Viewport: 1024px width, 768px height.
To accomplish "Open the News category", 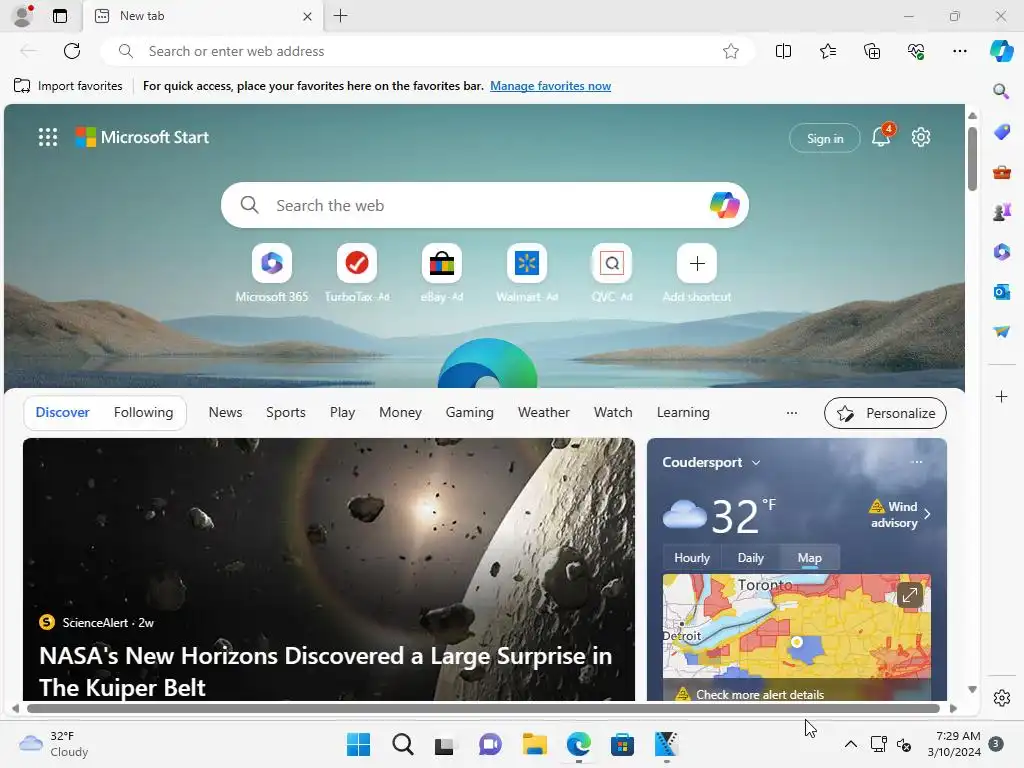I will [225, 413].
